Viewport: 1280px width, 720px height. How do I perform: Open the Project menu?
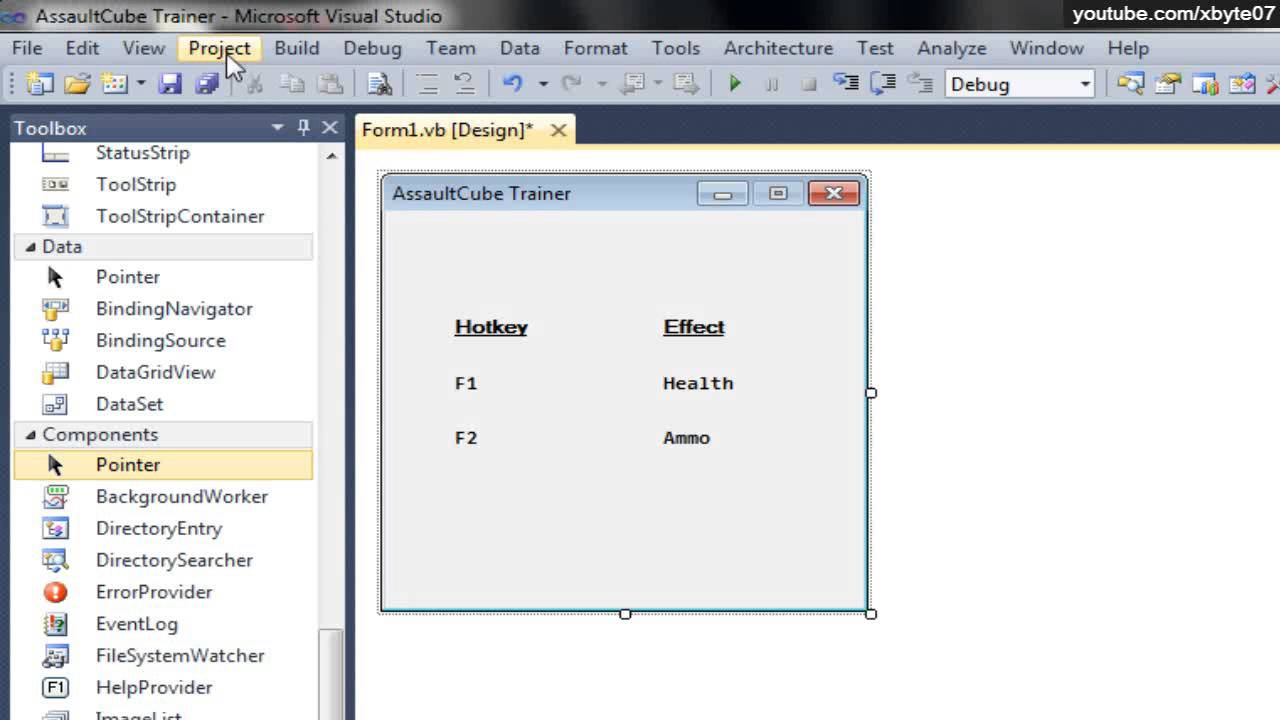[220, 48]
